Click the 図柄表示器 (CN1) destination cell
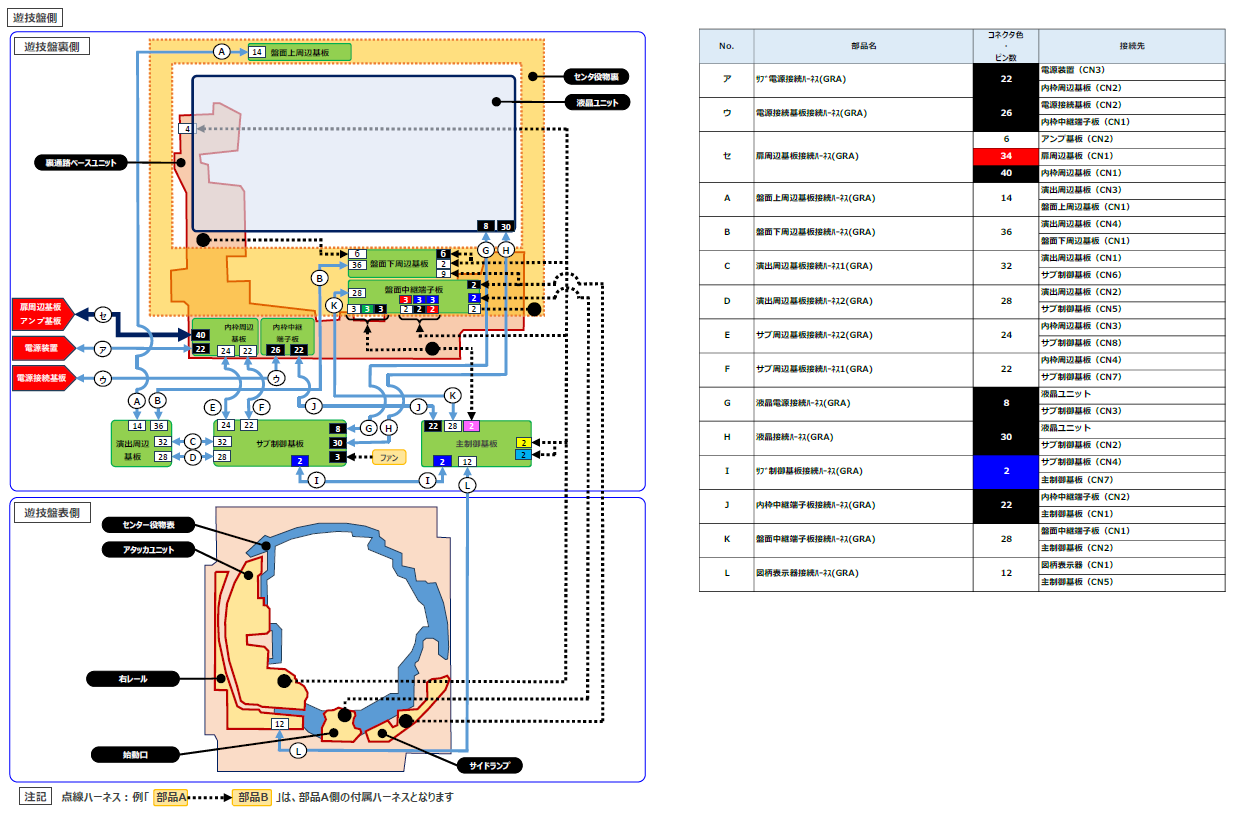The height and width of the screenshot is (813, 1256). click(1132, 565)
